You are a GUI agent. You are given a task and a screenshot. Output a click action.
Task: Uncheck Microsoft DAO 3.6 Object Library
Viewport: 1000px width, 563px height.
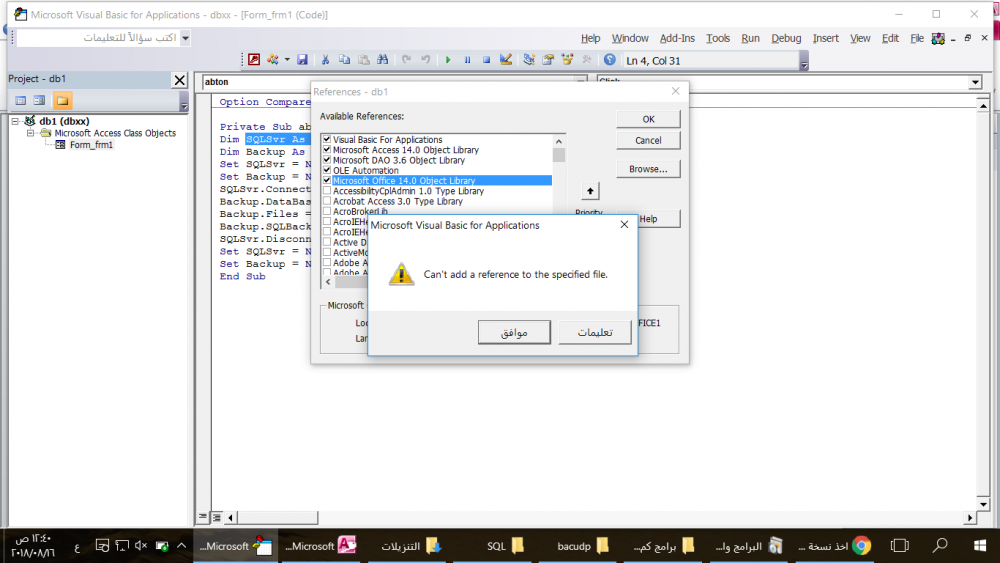pyautogui.click(x=327, y=160)
